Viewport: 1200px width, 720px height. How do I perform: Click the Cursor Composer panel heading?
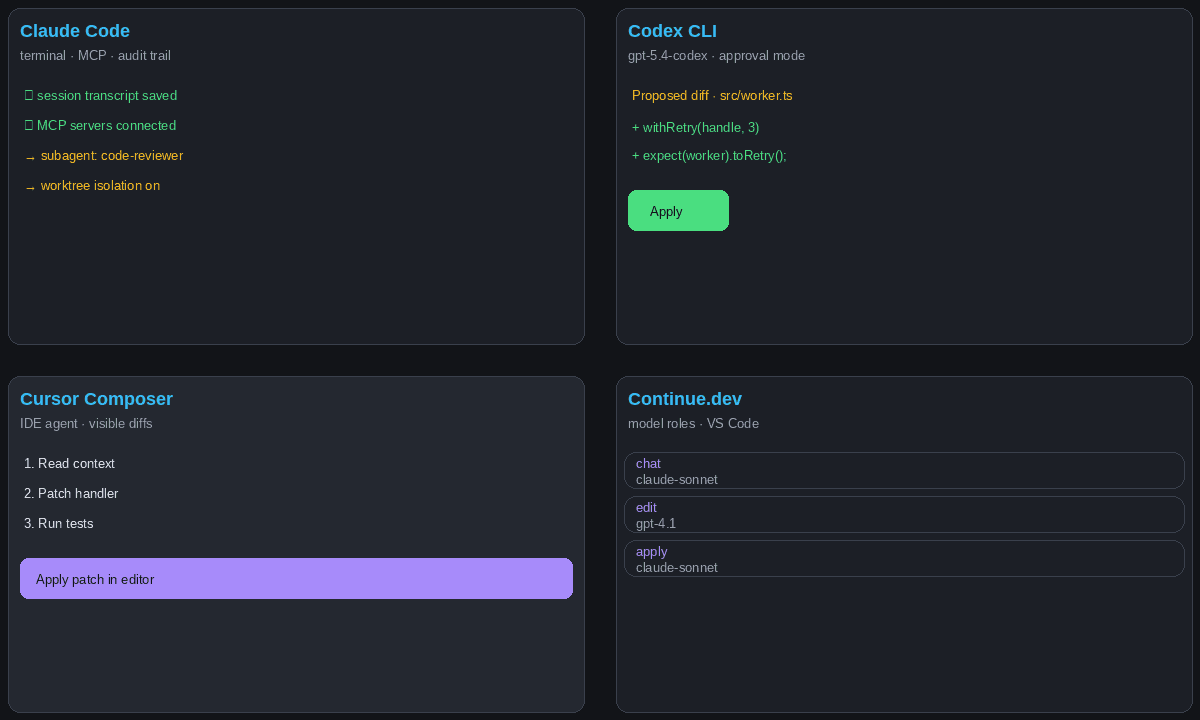coord(96,399)
